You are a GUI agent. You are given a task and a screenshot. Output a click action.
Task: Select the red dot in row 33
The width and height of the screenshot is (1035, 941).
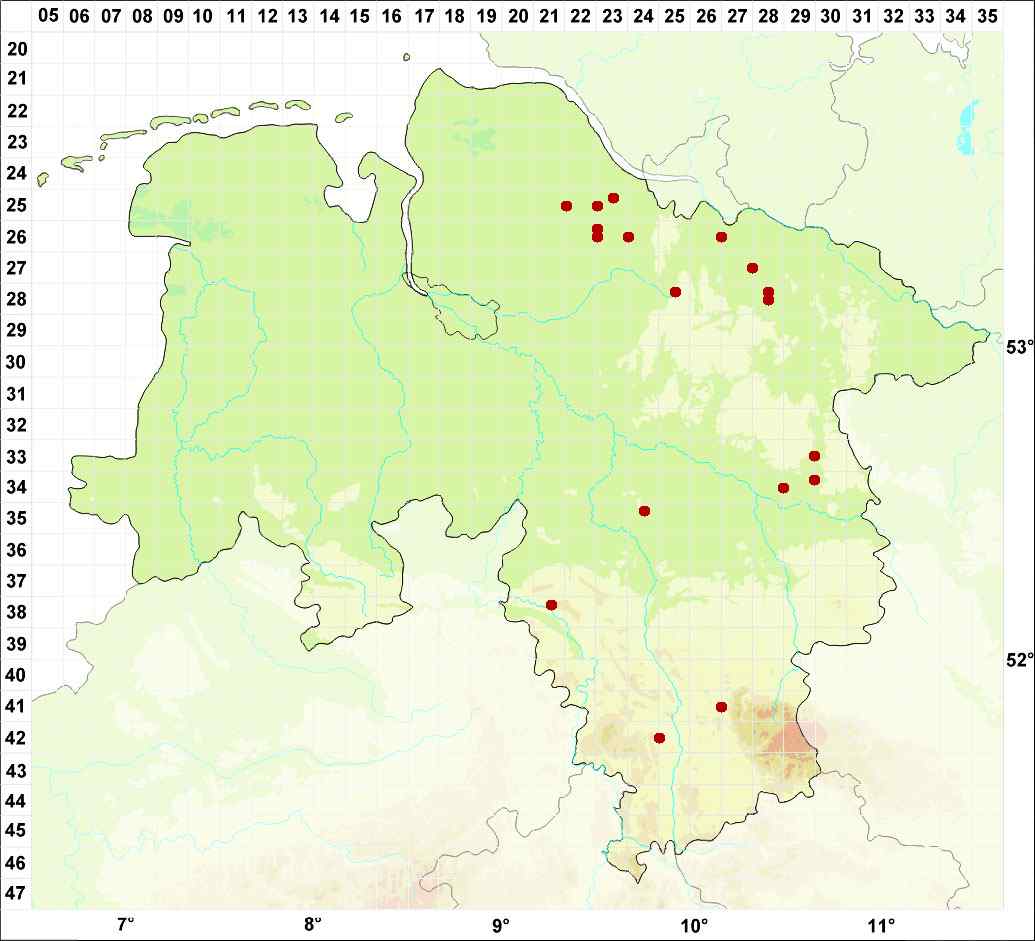tap(815, 456)
